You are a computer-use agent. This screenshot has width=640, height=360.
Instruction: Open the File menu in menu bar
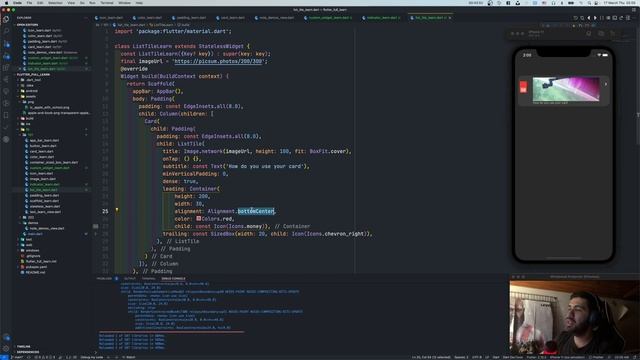[29, 3]
